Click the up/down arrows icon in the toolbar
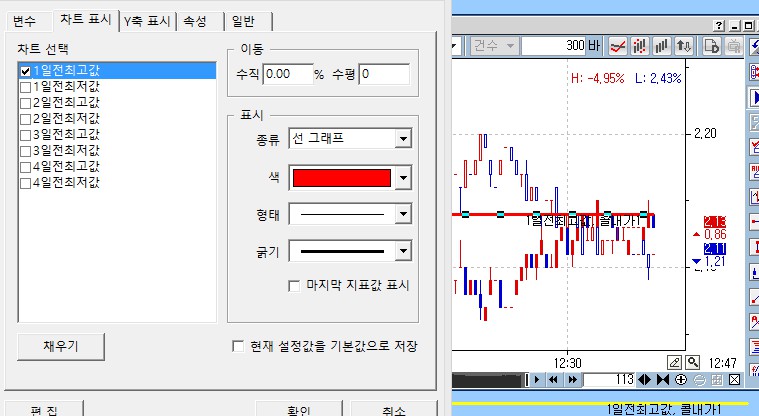 (x=684, y=46)
